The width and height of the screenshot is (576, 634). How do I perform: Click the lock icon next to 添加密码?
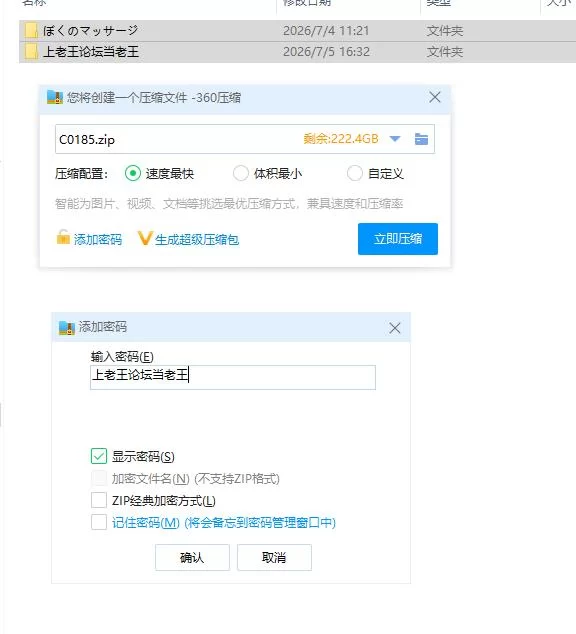click(x=63, y=238)
